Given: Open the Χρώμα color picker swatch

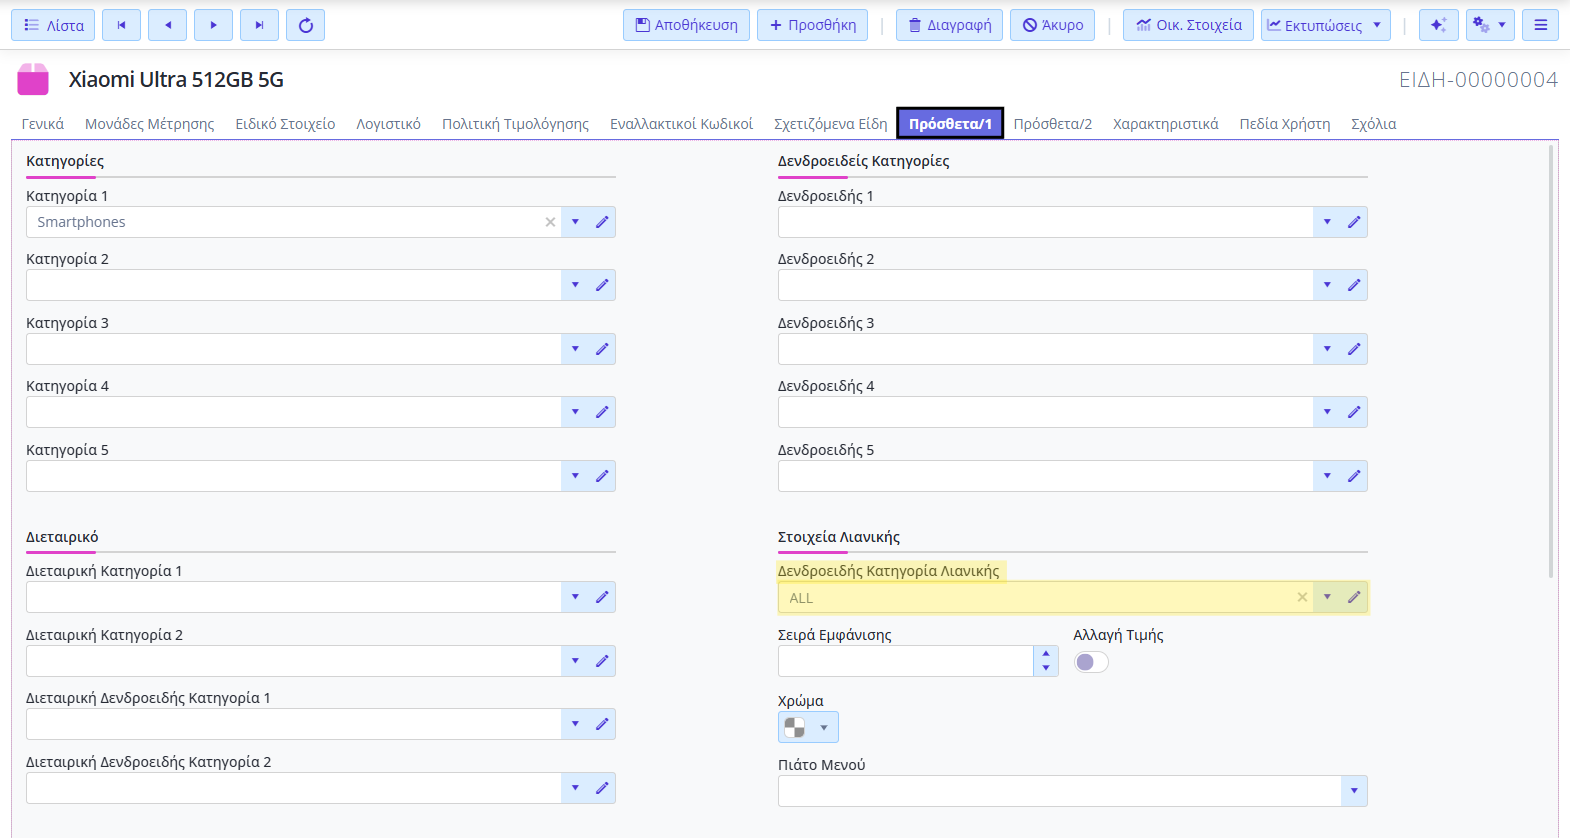Looking at the screenshot, I should 808,727.
